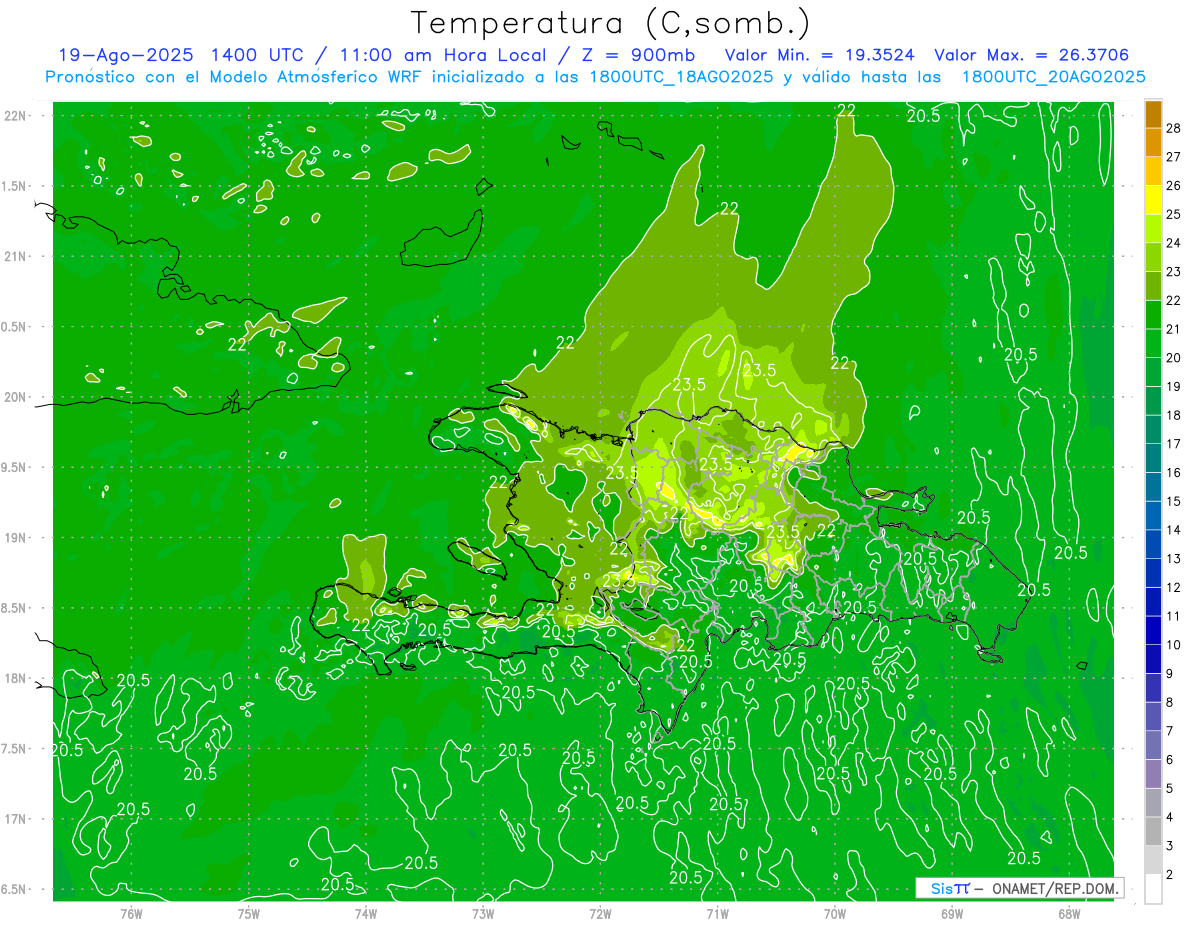1200x927 pixels.
Task: Pick the legend swatch between 24 and 25
Action: pyautogui.click(x=1153, y=229)
